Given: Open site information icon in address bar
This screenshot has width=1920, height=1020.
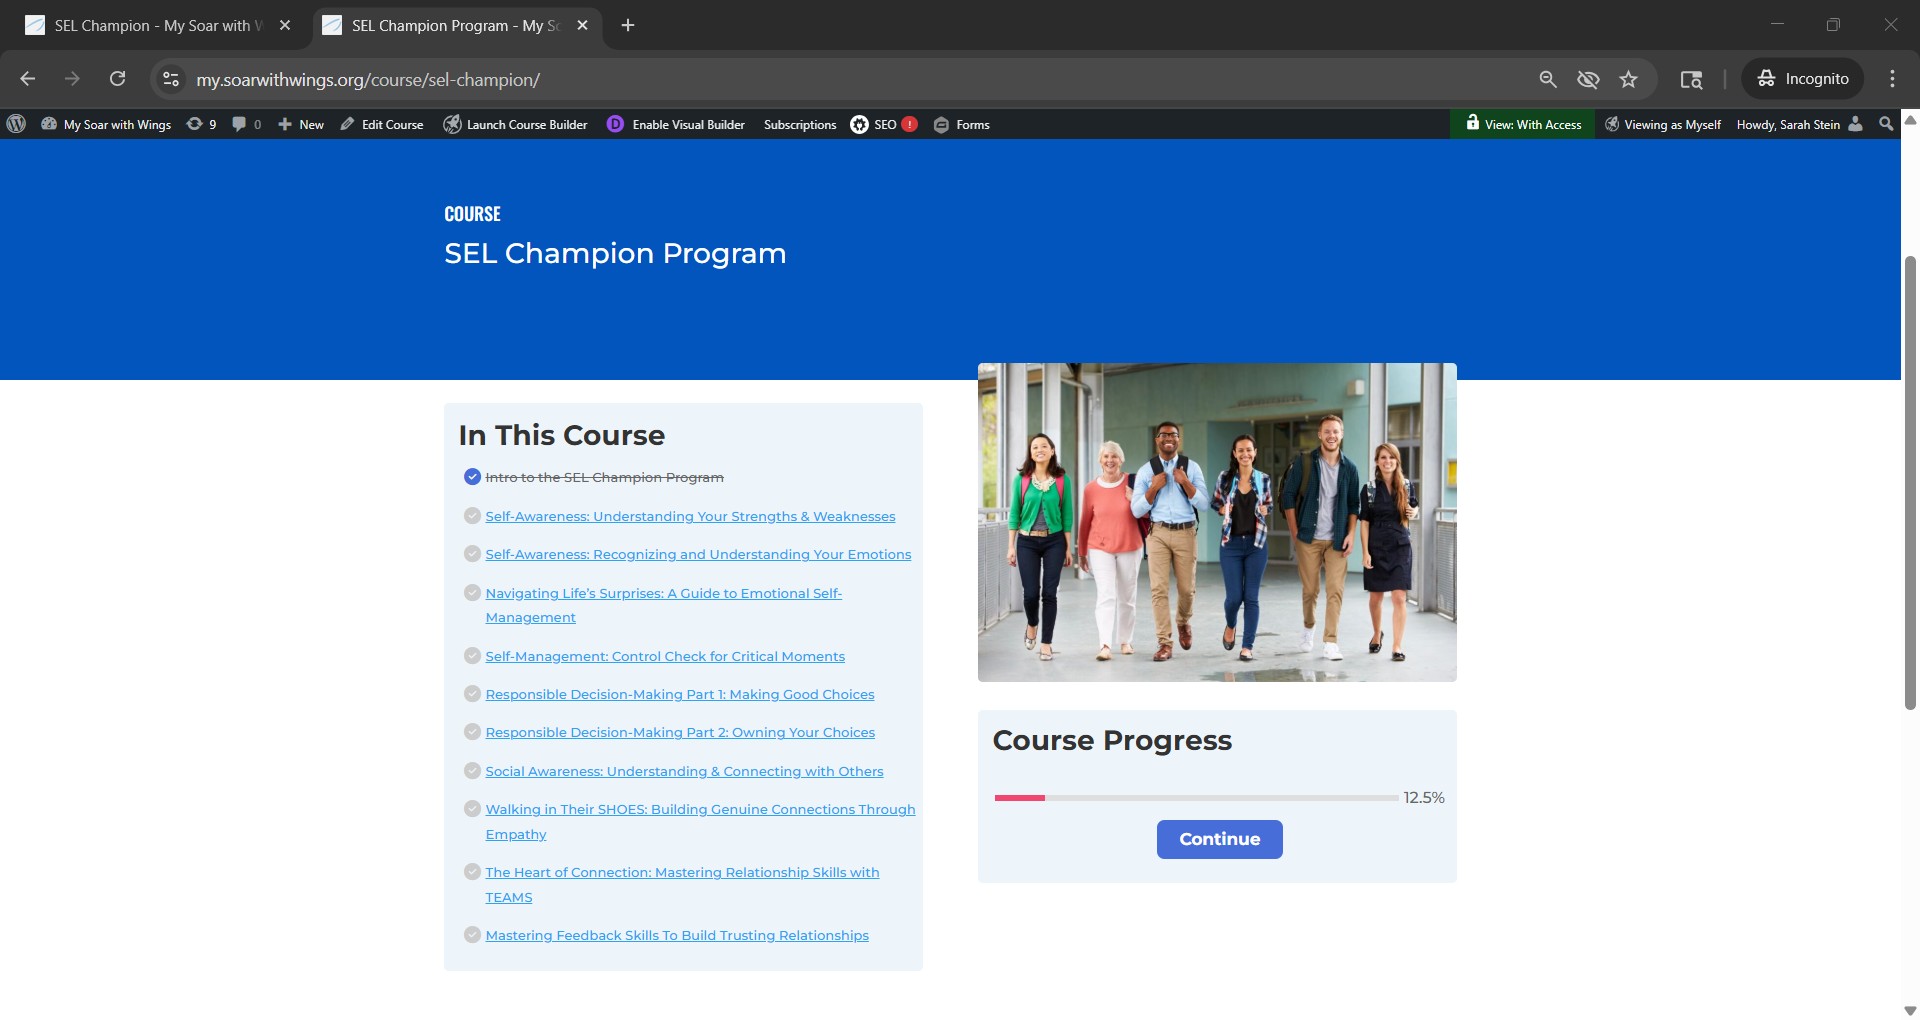Looking at the screenshot, I should (171, 79).
